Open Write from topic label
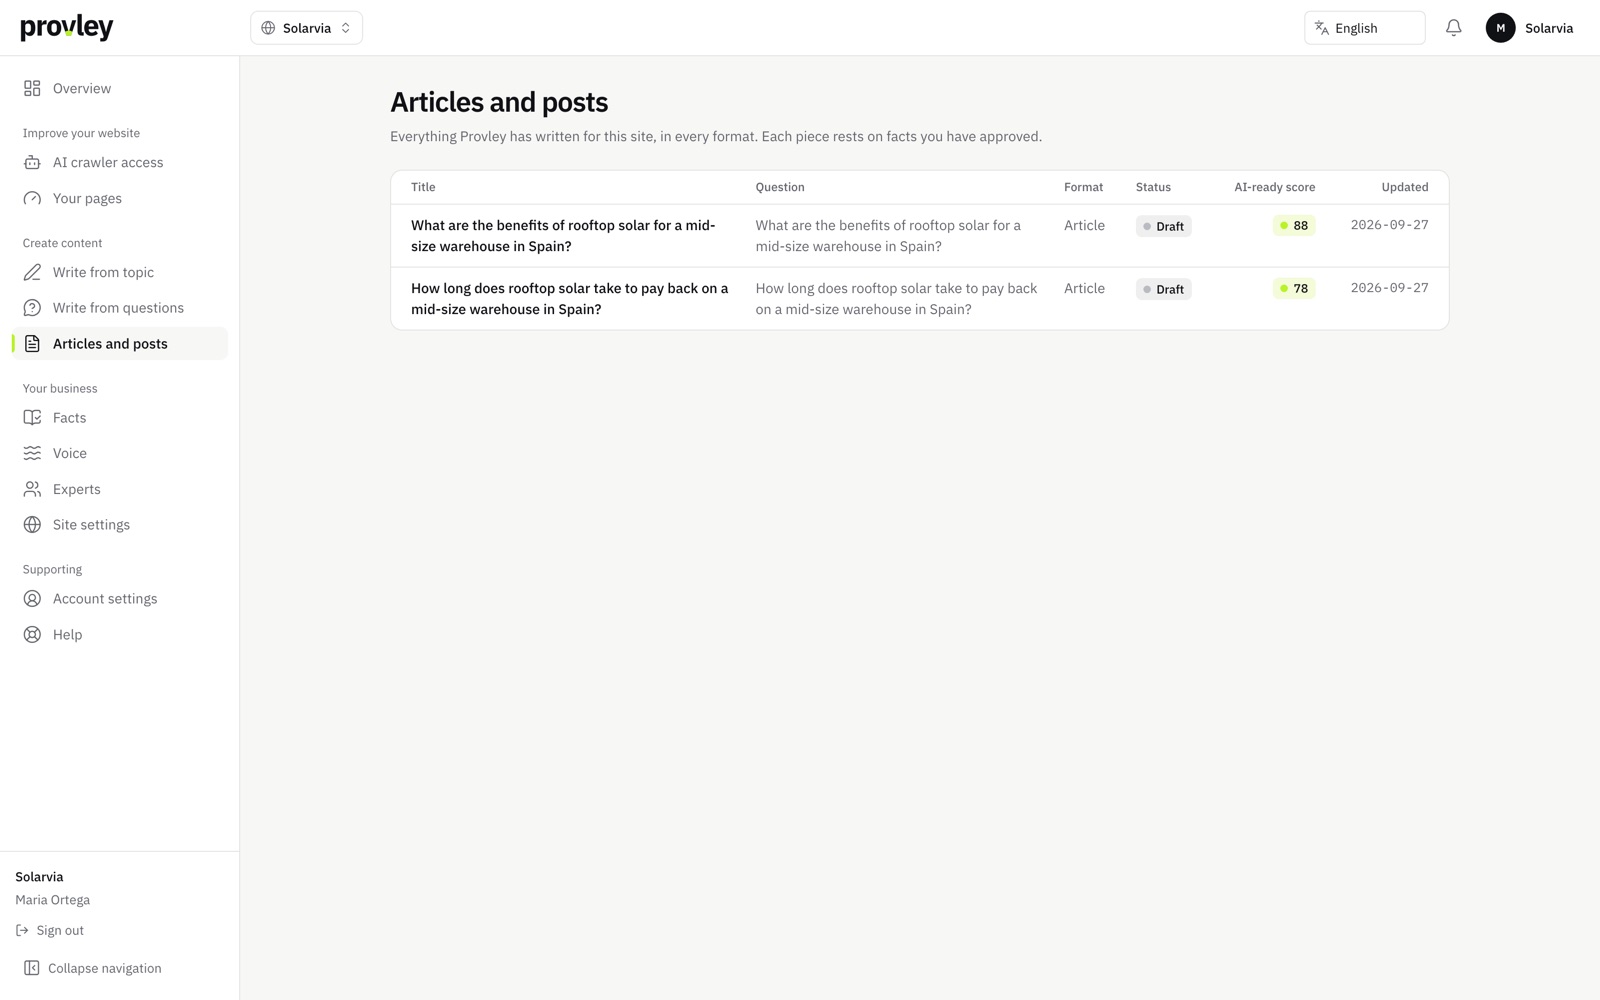1600x1000 pixels. coord(103,272)
